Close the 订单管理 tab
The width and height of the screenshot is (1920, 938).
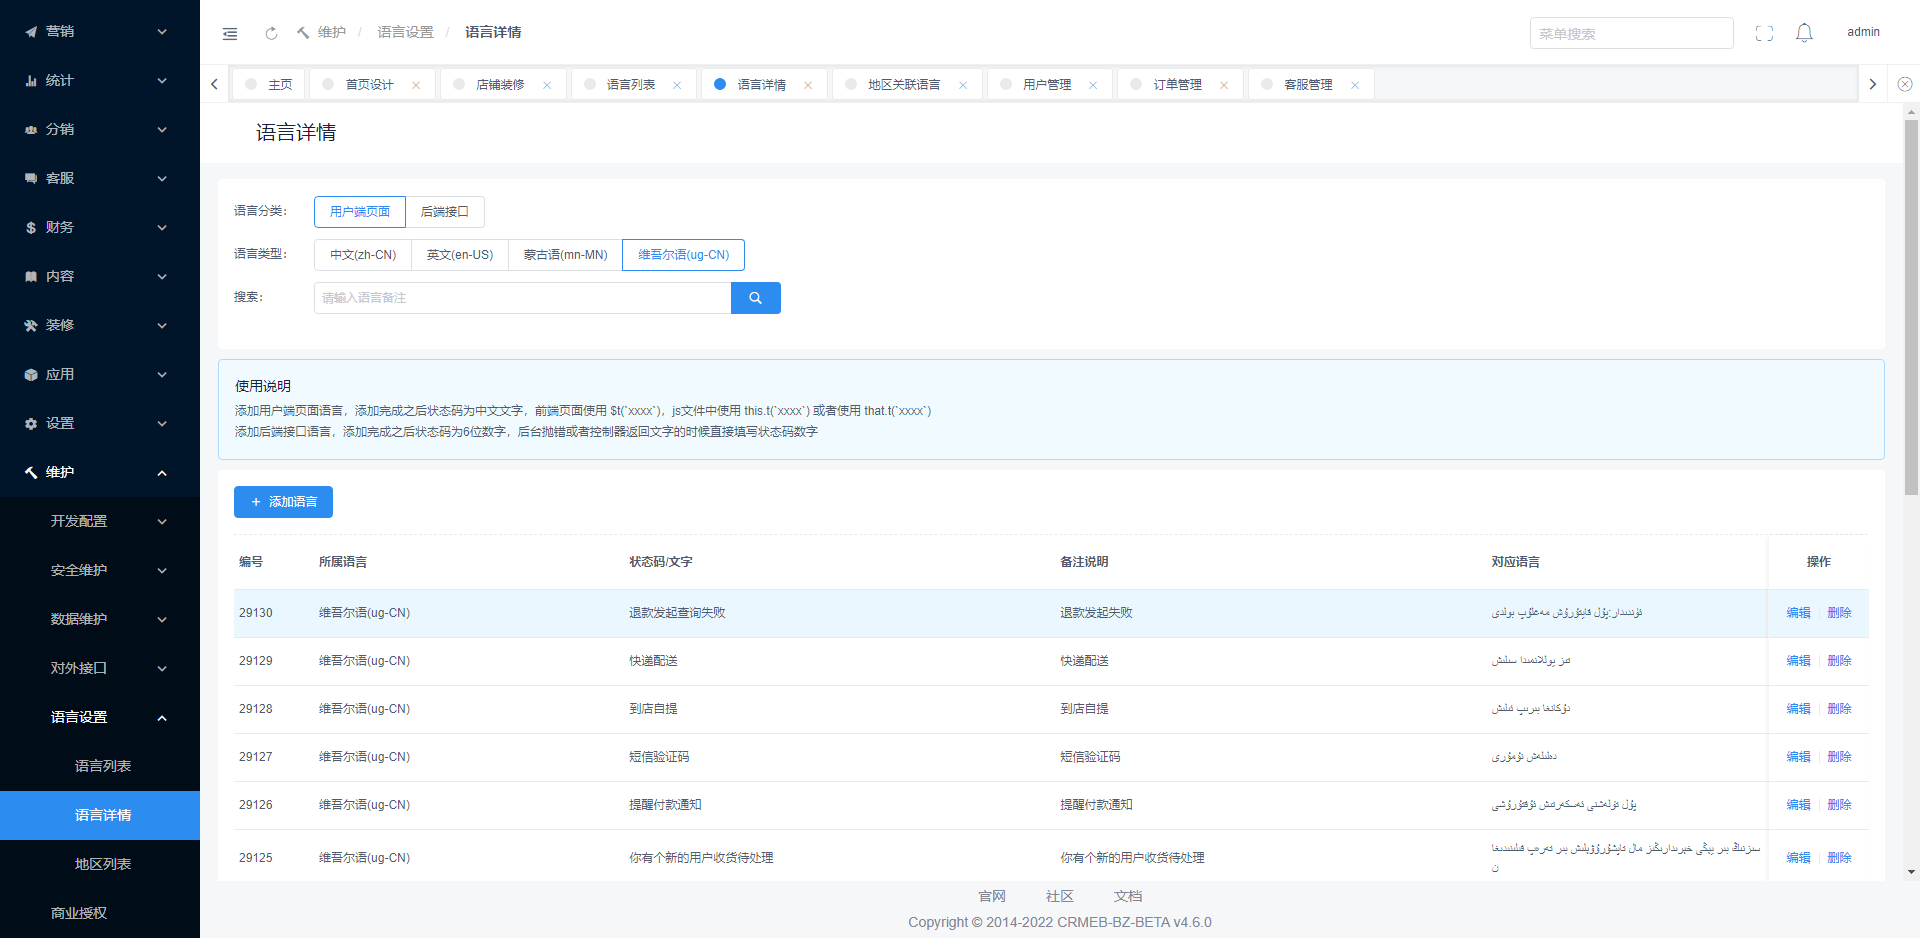pos(1224,85)
